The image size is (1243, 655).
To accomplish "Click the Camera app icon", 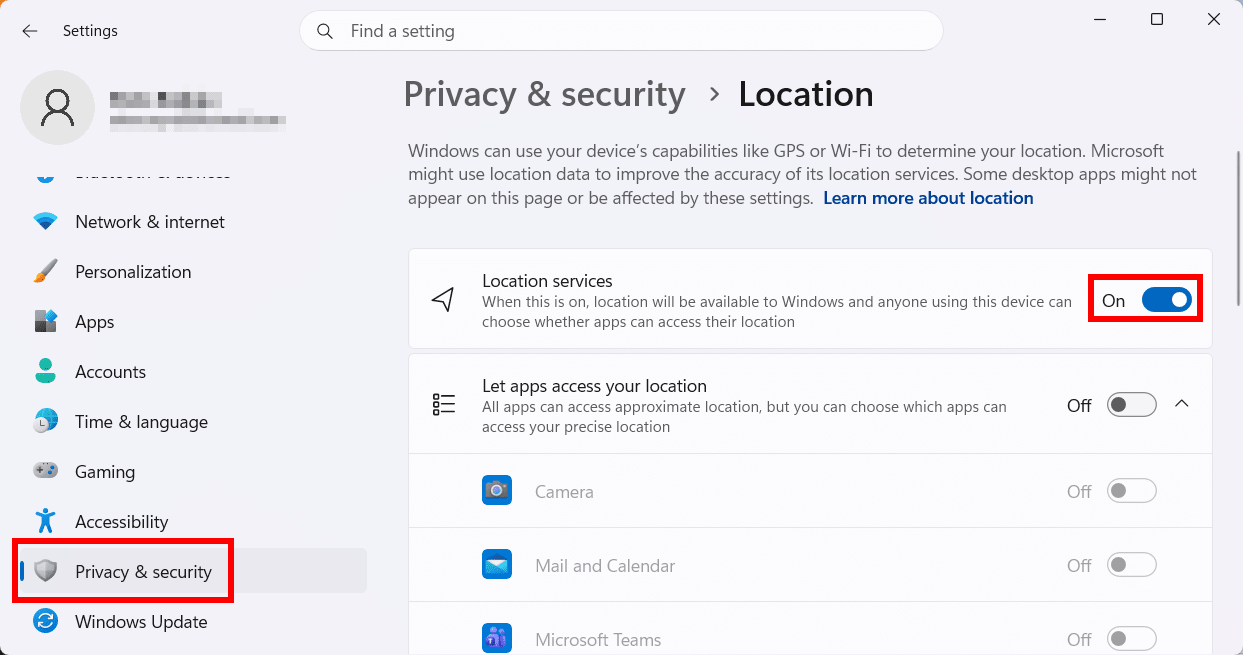I will (497, 491).
